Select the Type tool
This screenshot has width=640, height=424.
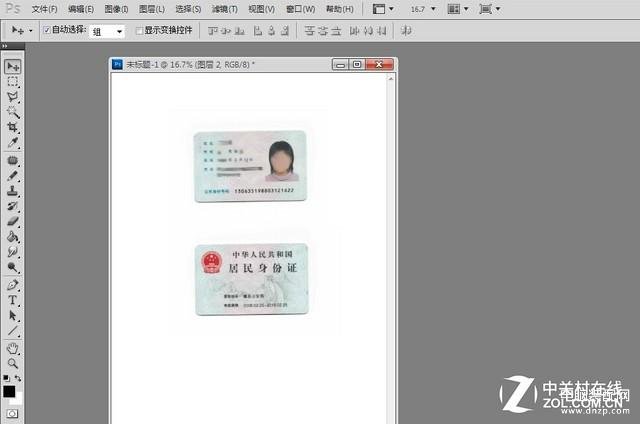pos(13,300)
